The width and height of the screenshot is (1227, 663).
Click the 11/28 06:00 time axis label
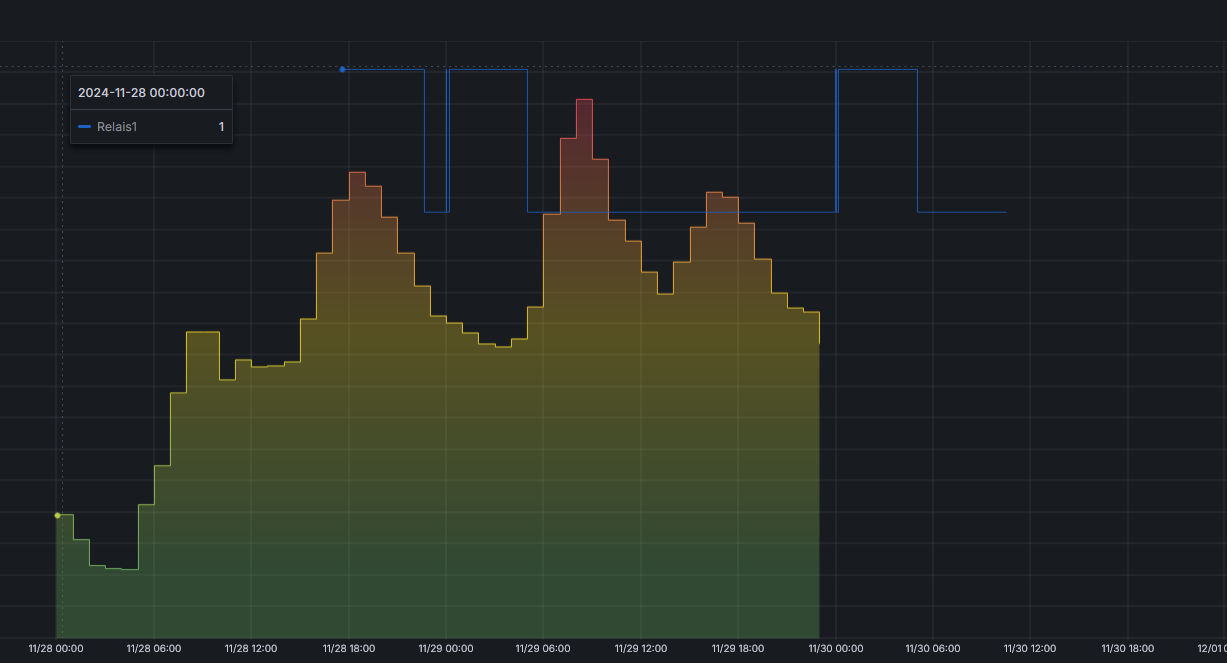[154, 649]
